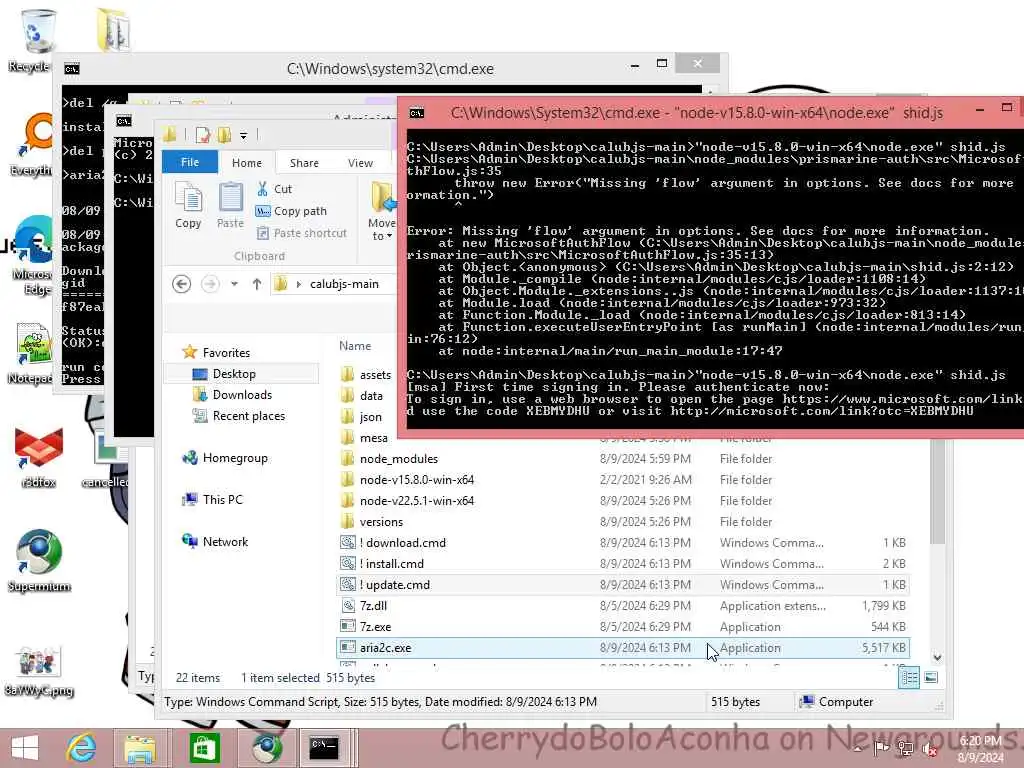The width and height of the screenshot is (1024, 768).
Task: Open the Action Center flag icon
Action: coord(881,748)
